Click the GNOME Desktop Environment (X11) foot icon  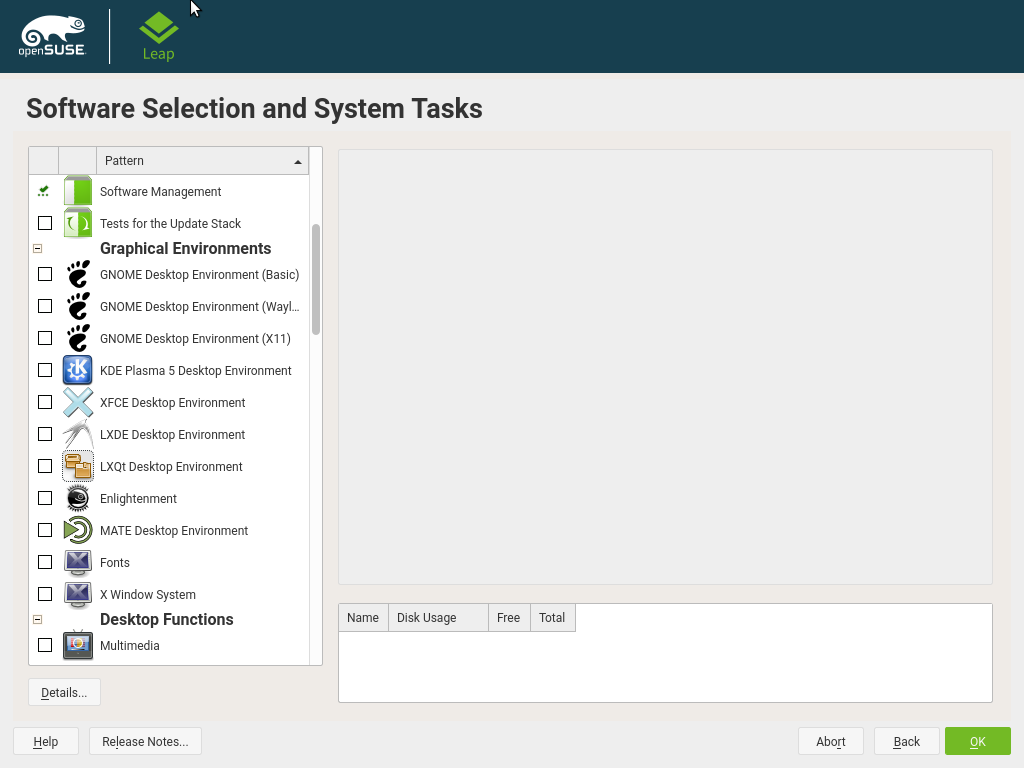pyautogui.click(x=78, y=338)
